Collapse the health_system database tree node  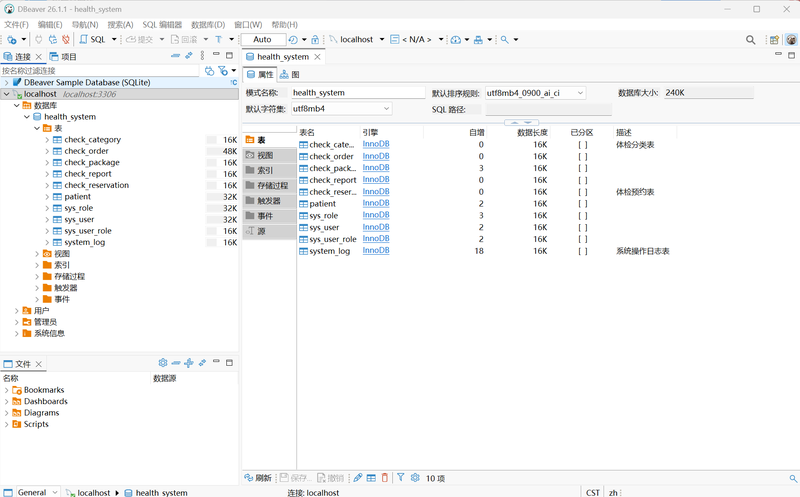(x=27, y=117)
